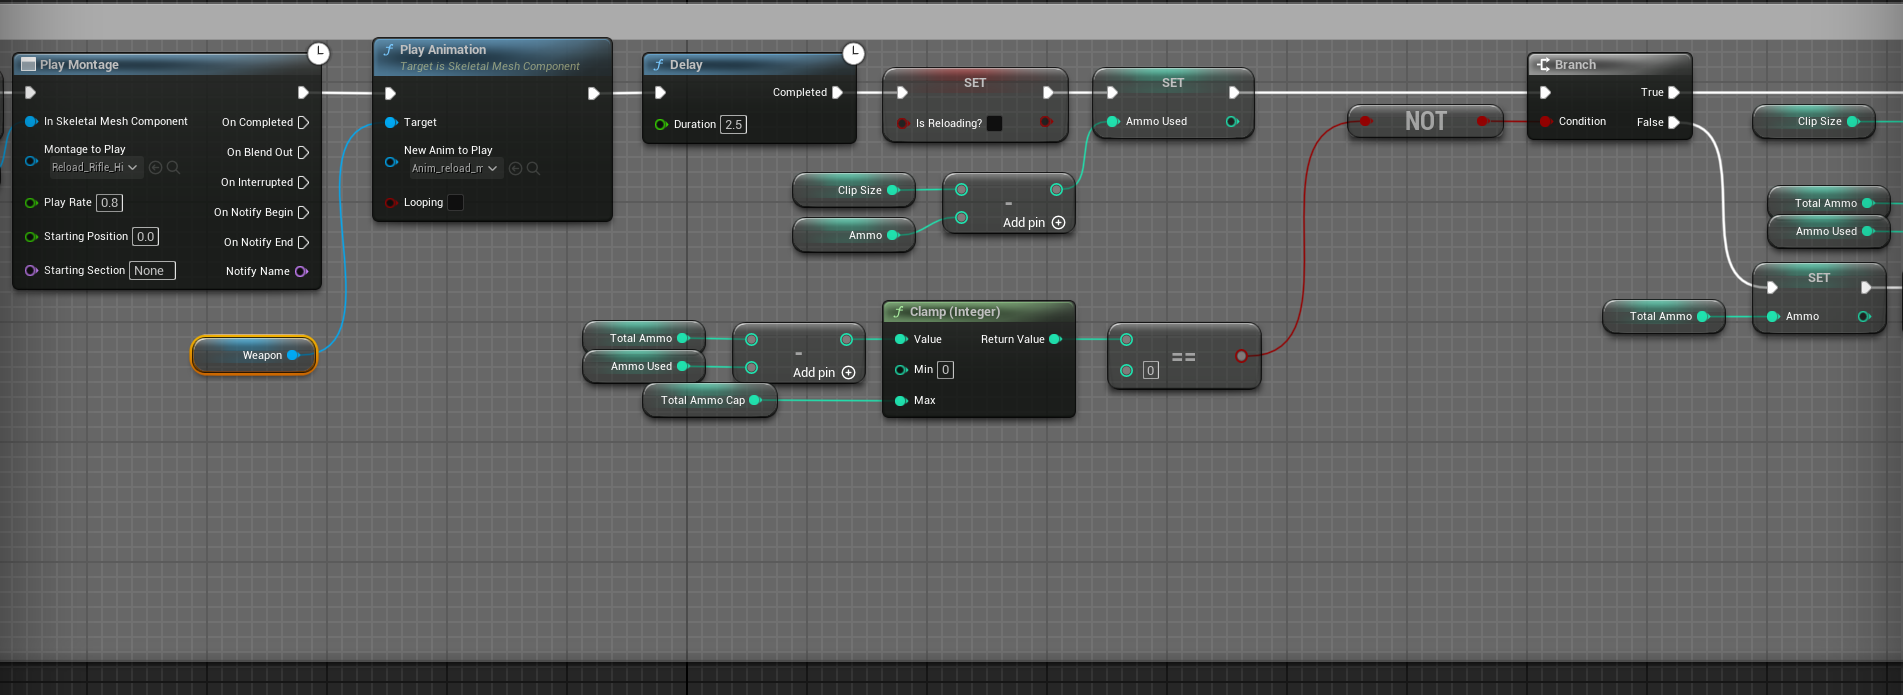Toggle the Looping checkbox
Image resolution: width=1903 pixels, height=695 pixels.
(455, 203)
